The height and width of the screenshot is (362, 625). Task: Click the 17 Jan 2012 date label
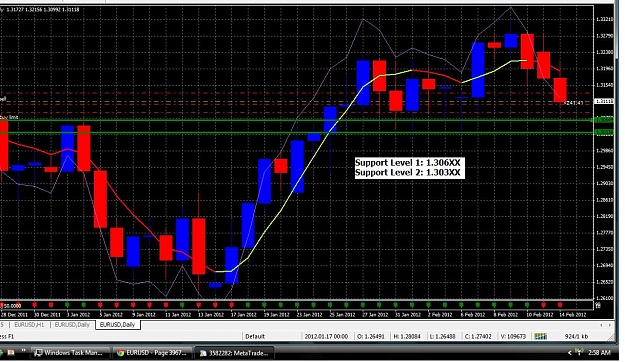244,315
